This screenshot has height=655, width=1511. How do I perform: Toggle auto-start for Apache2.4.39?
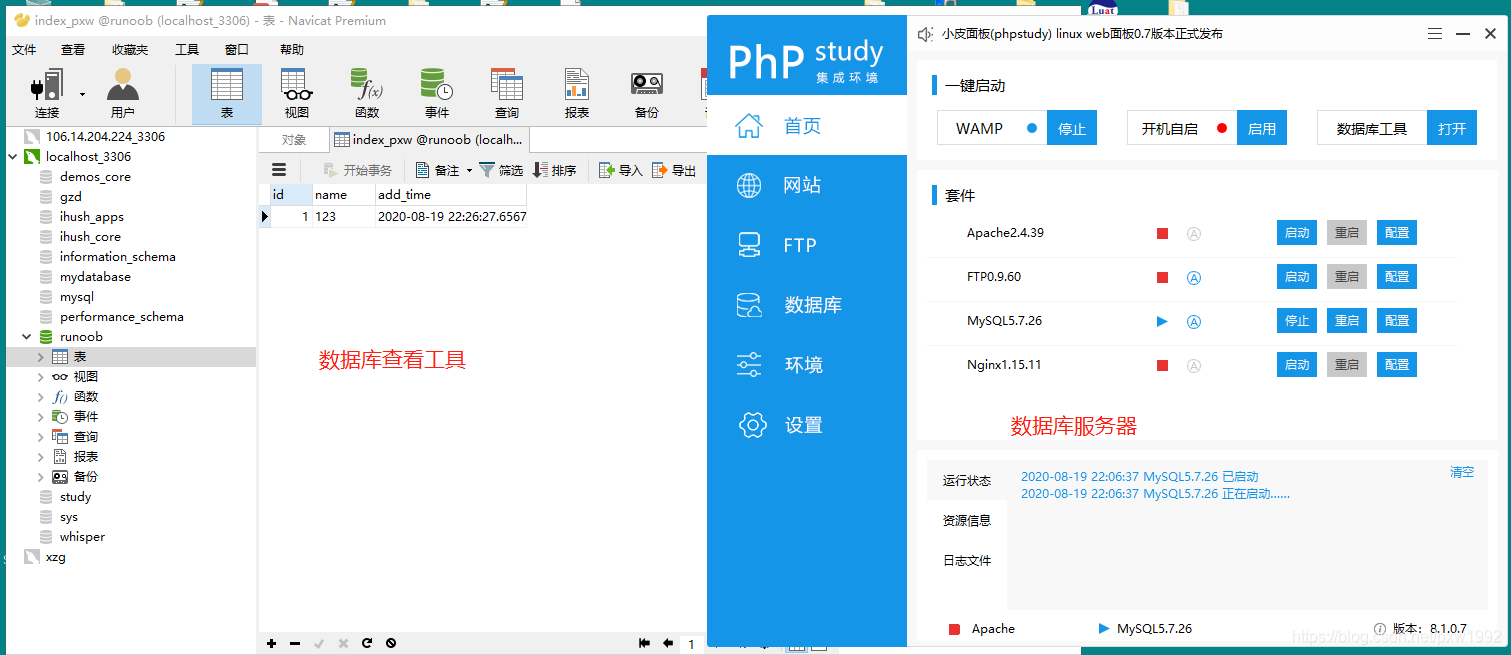pyautogui.click(x=1194, y=233)
